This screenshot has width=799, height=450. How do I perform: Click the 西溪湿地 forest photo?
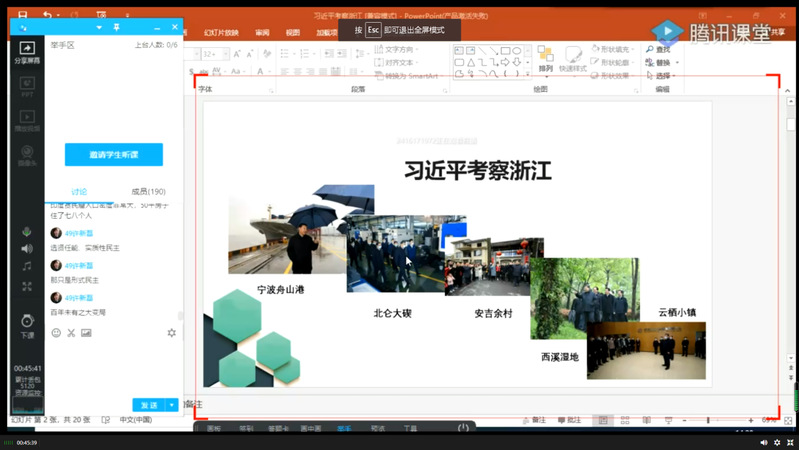pos(584,290)
